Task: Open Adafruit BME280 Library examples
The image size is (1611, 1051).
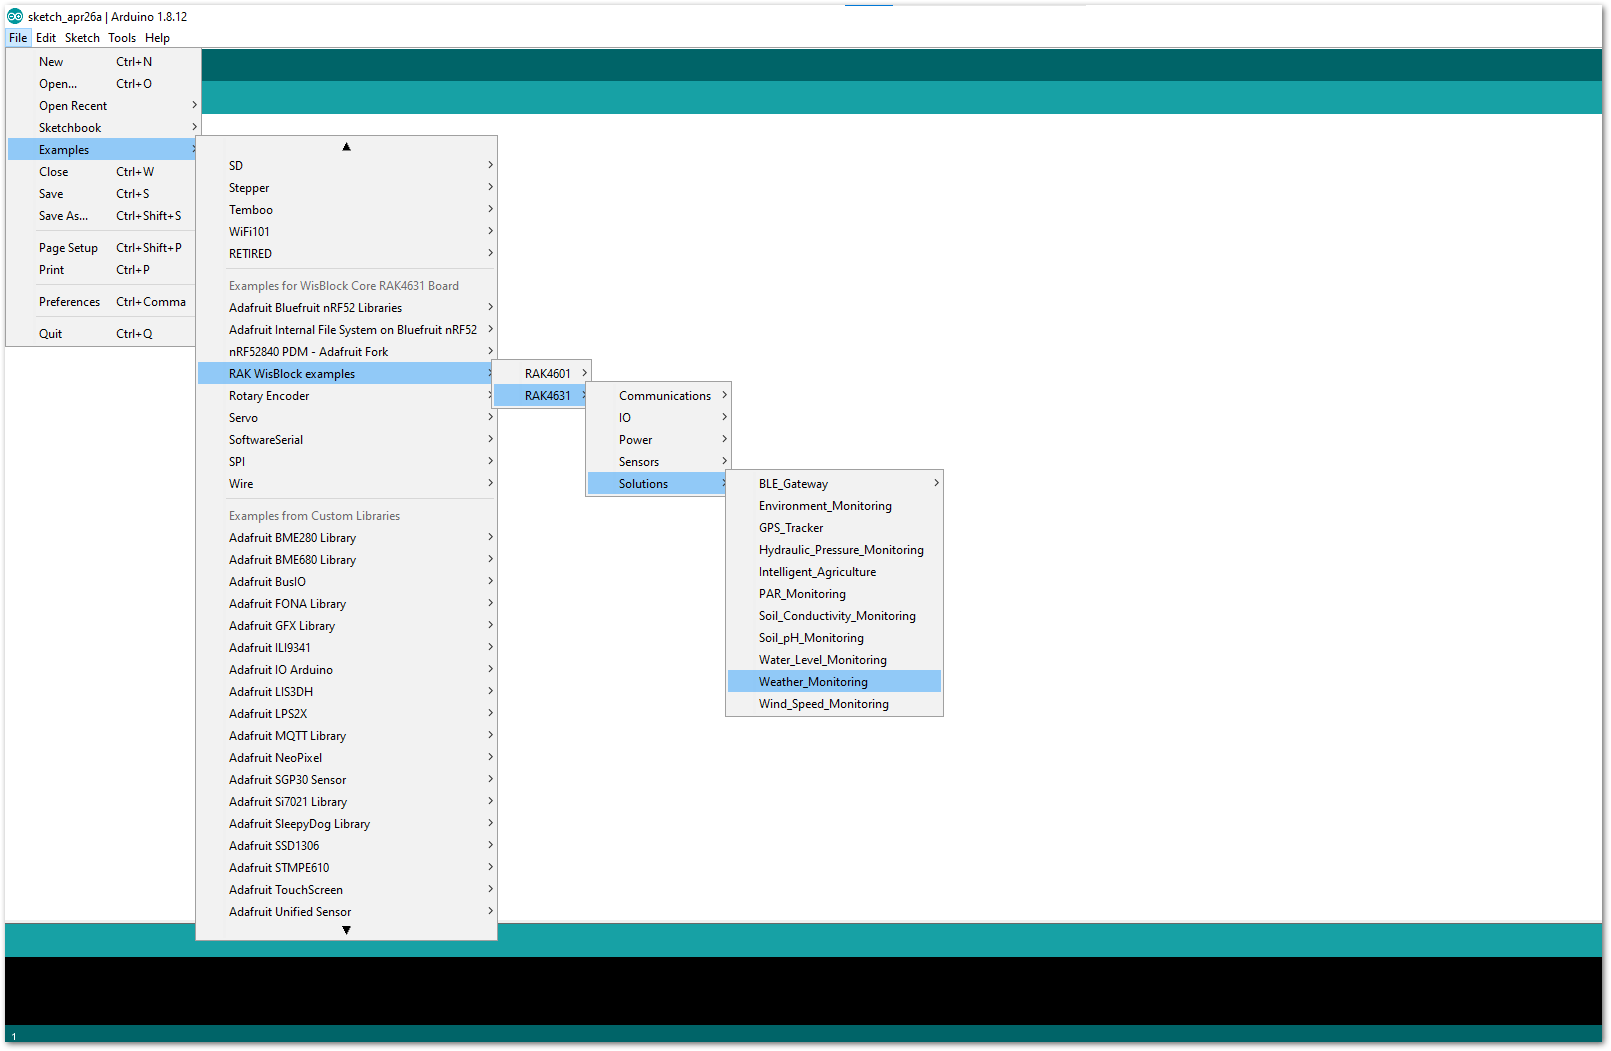Action: coord(346,538)
